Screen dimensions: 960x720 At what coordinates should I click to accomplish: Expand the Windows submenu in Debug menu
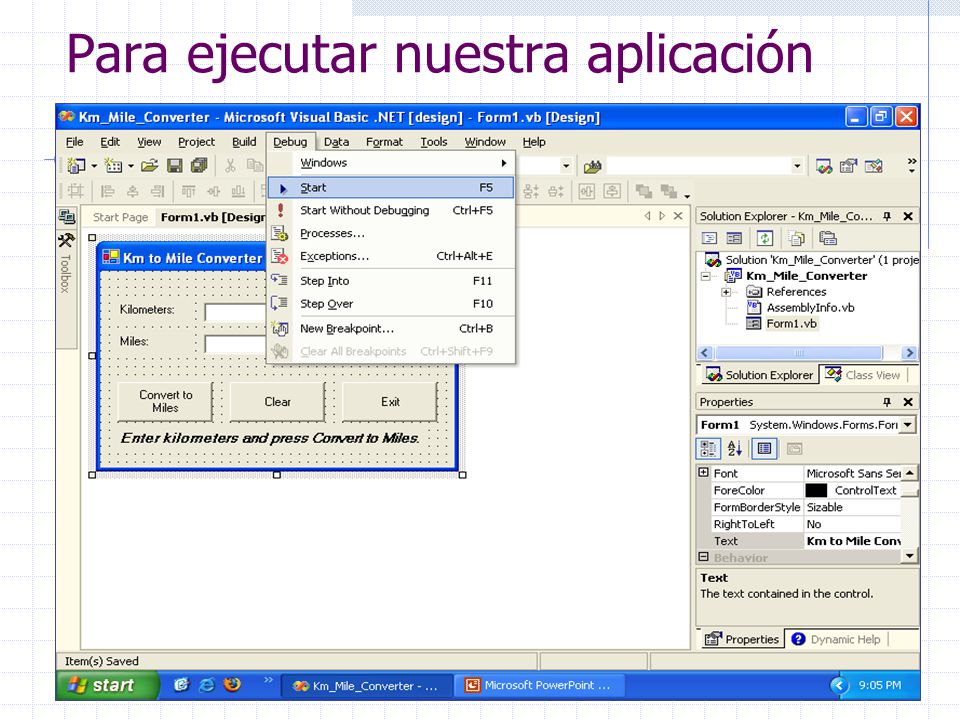(391, 163)
